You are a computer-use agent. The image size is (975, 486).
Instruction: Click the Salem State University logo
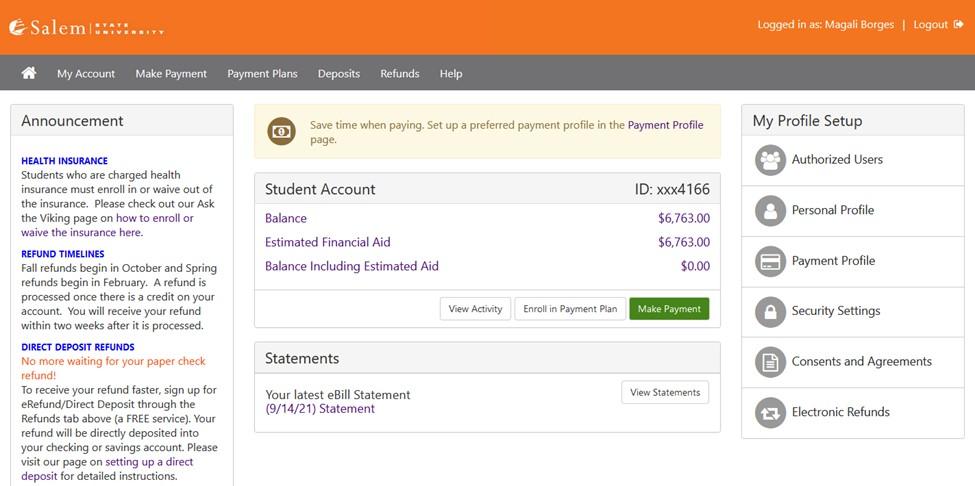click(x=86, y=27)
